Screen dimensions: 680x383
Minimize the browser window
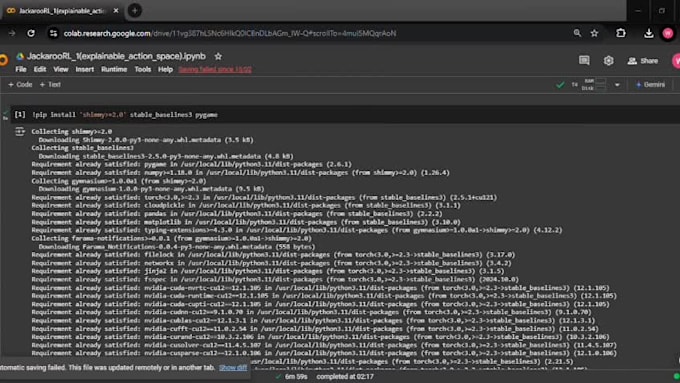coord(638,10)
